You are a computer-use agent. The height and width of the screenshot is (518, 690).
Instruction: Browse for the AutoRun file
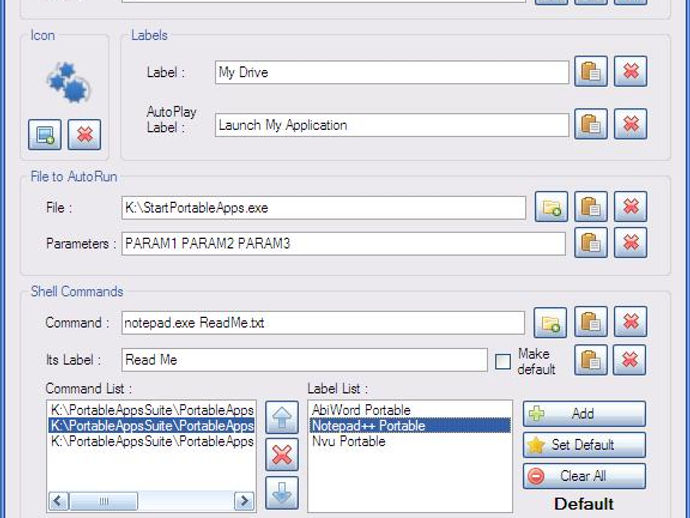551,207
